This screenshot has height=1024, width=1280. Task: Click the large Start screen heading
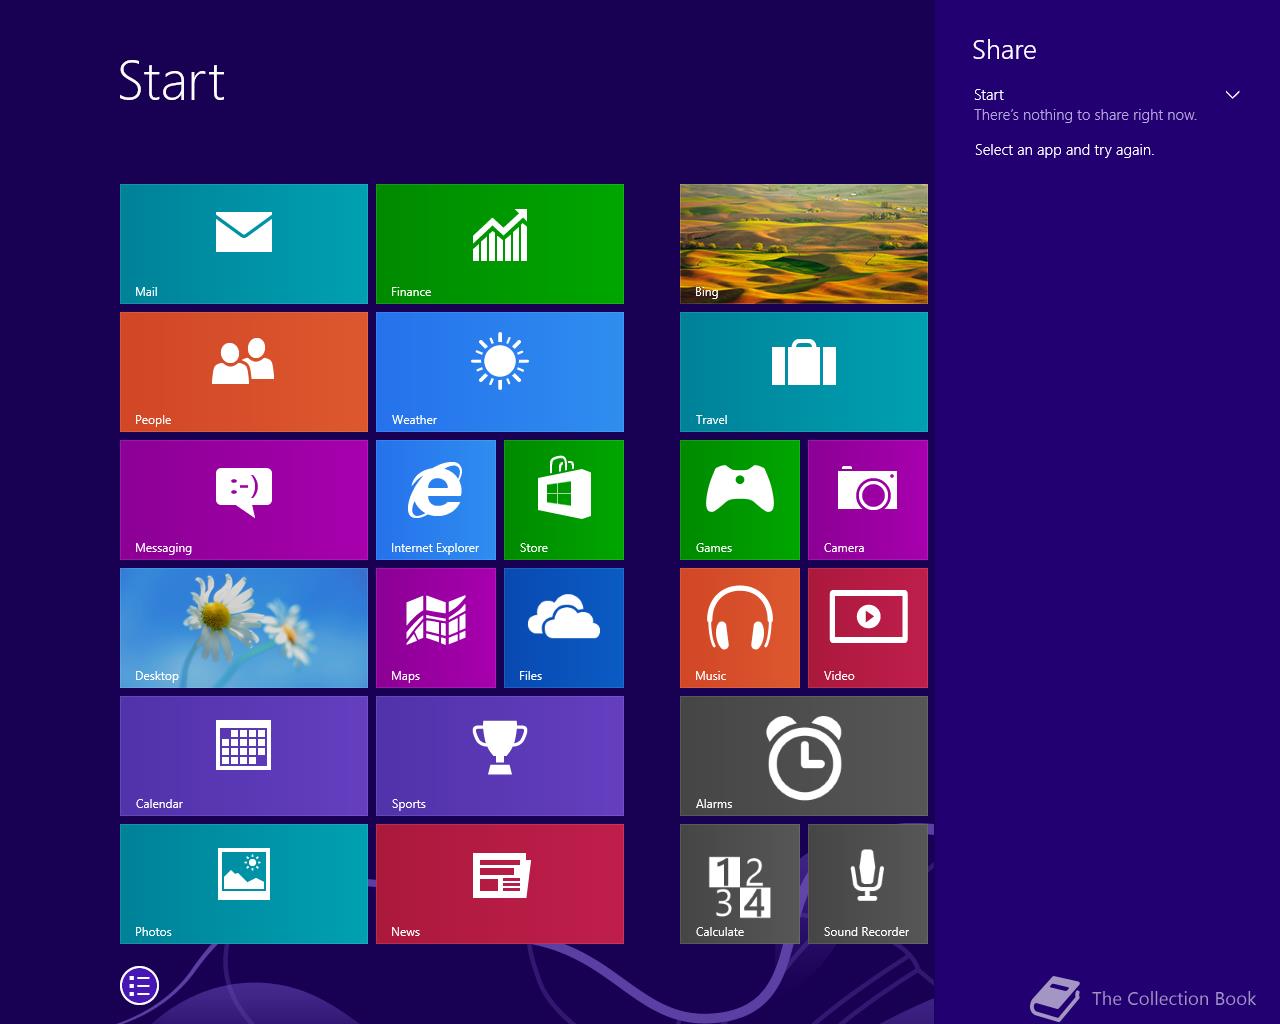pos(172,81)
